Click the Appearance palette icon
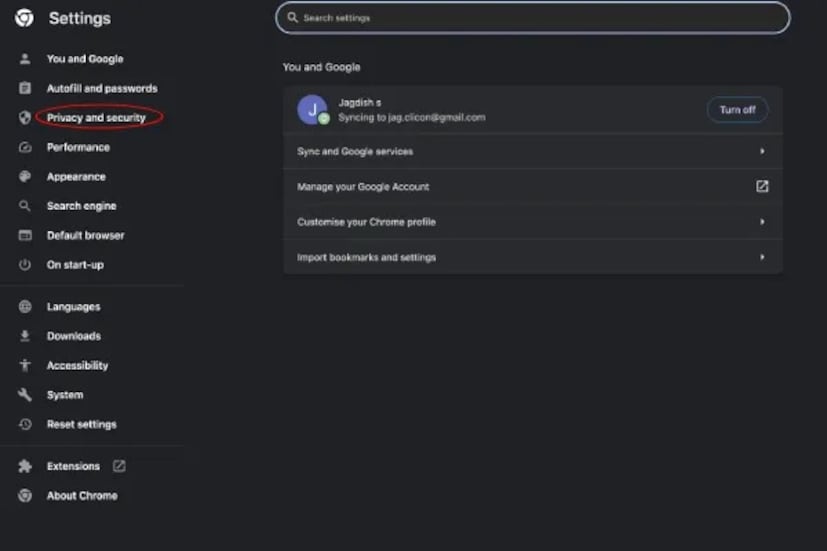 coord(25,177)
